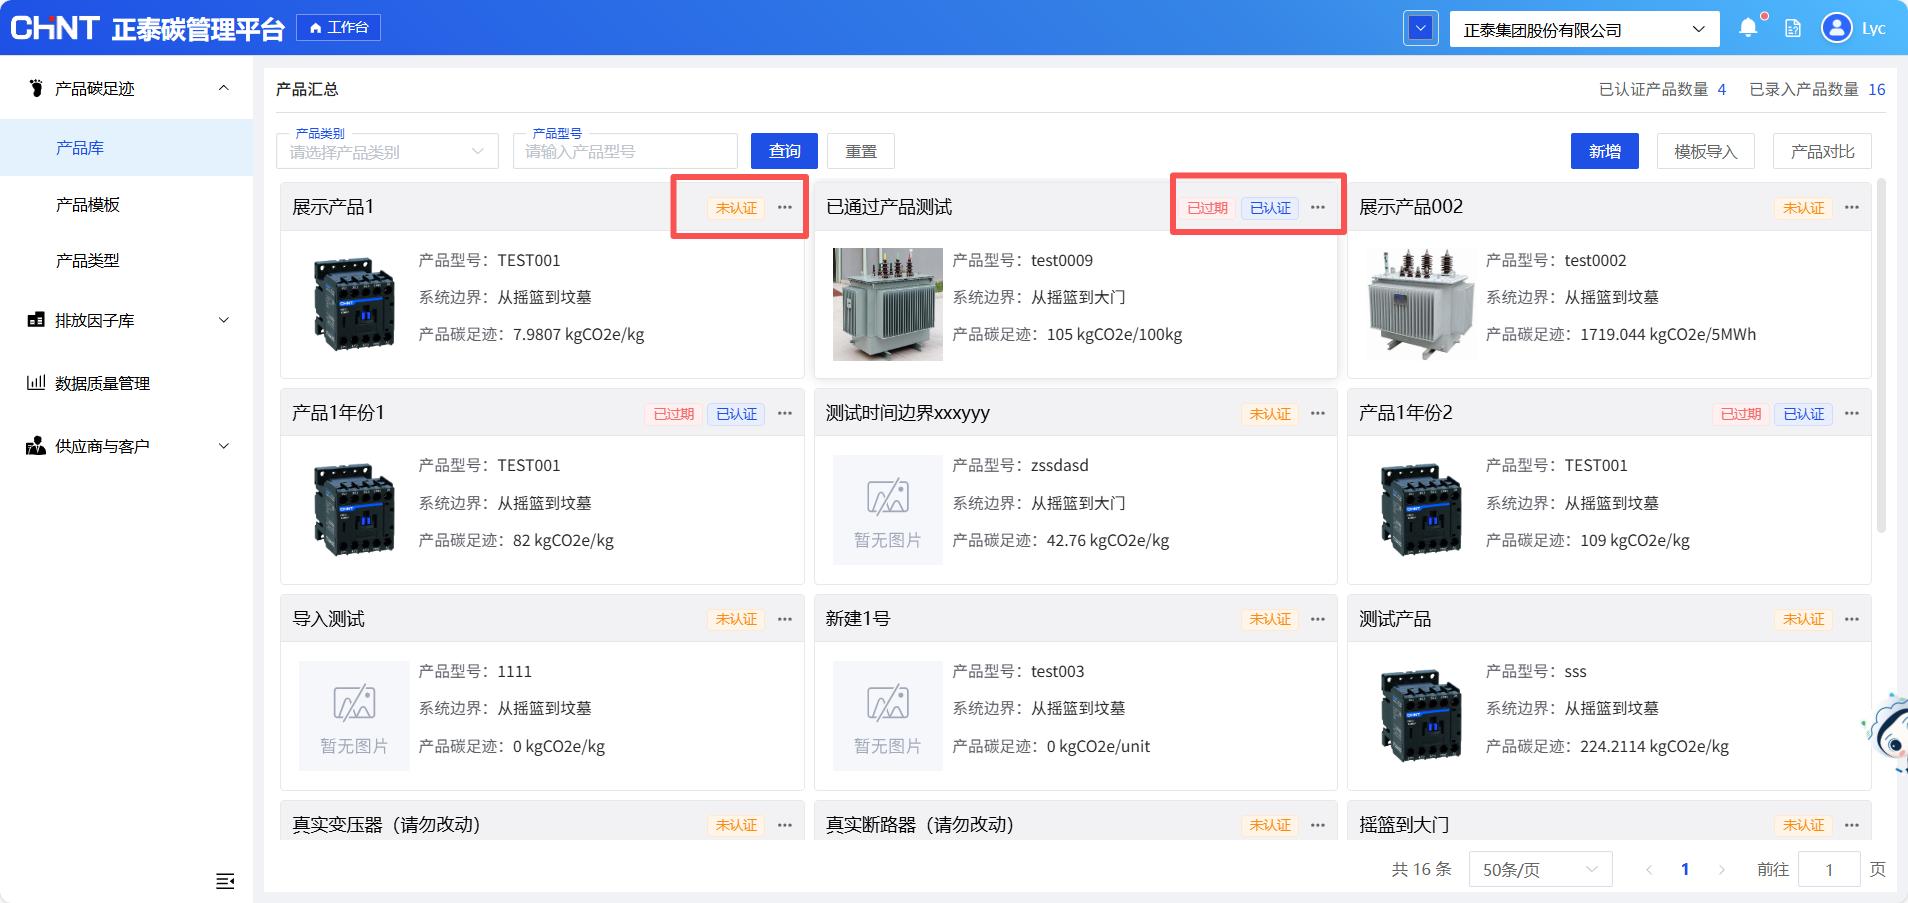Click the blue dropdown square in header
Screen dimensions: 1908x903
click(x=1421, y=28)
